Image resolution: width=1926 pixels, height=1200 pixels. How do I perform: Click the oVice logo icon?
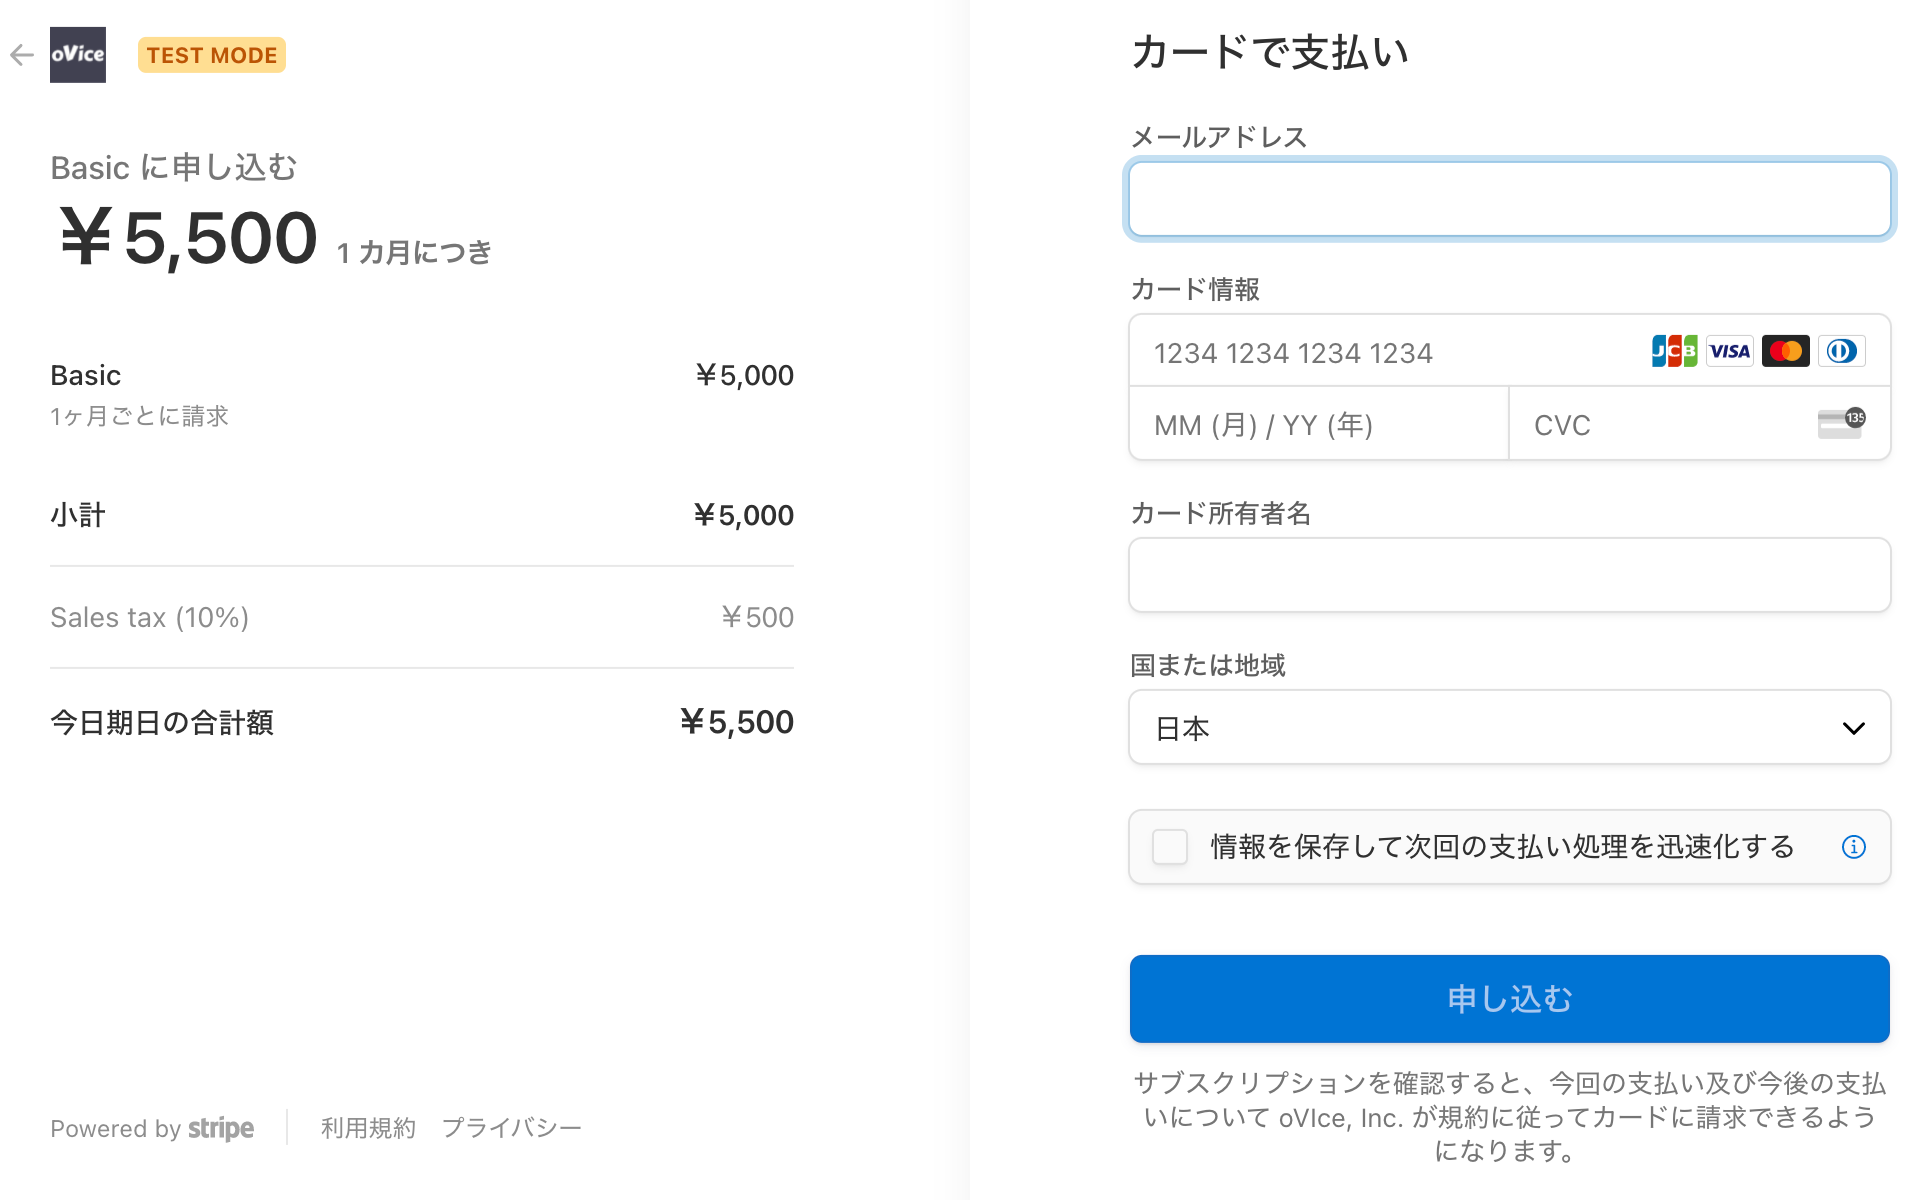pos(78,55)
